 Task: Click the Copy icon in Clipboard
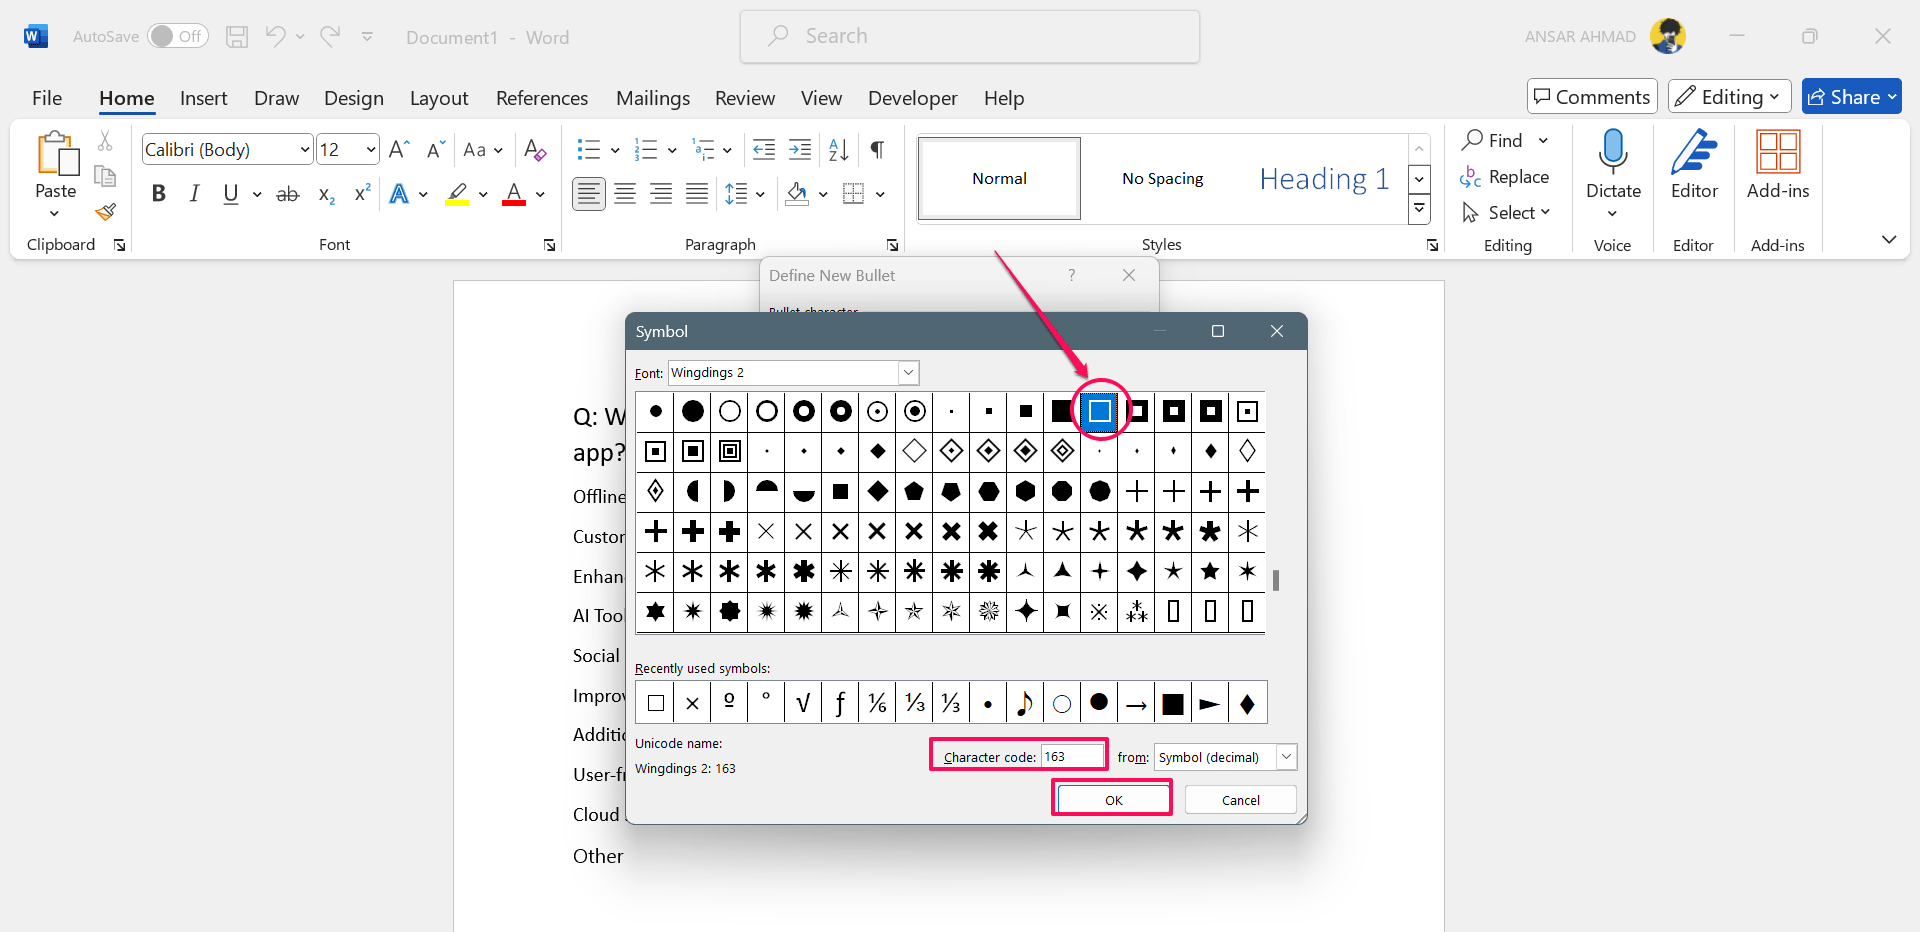coord(105,177)
